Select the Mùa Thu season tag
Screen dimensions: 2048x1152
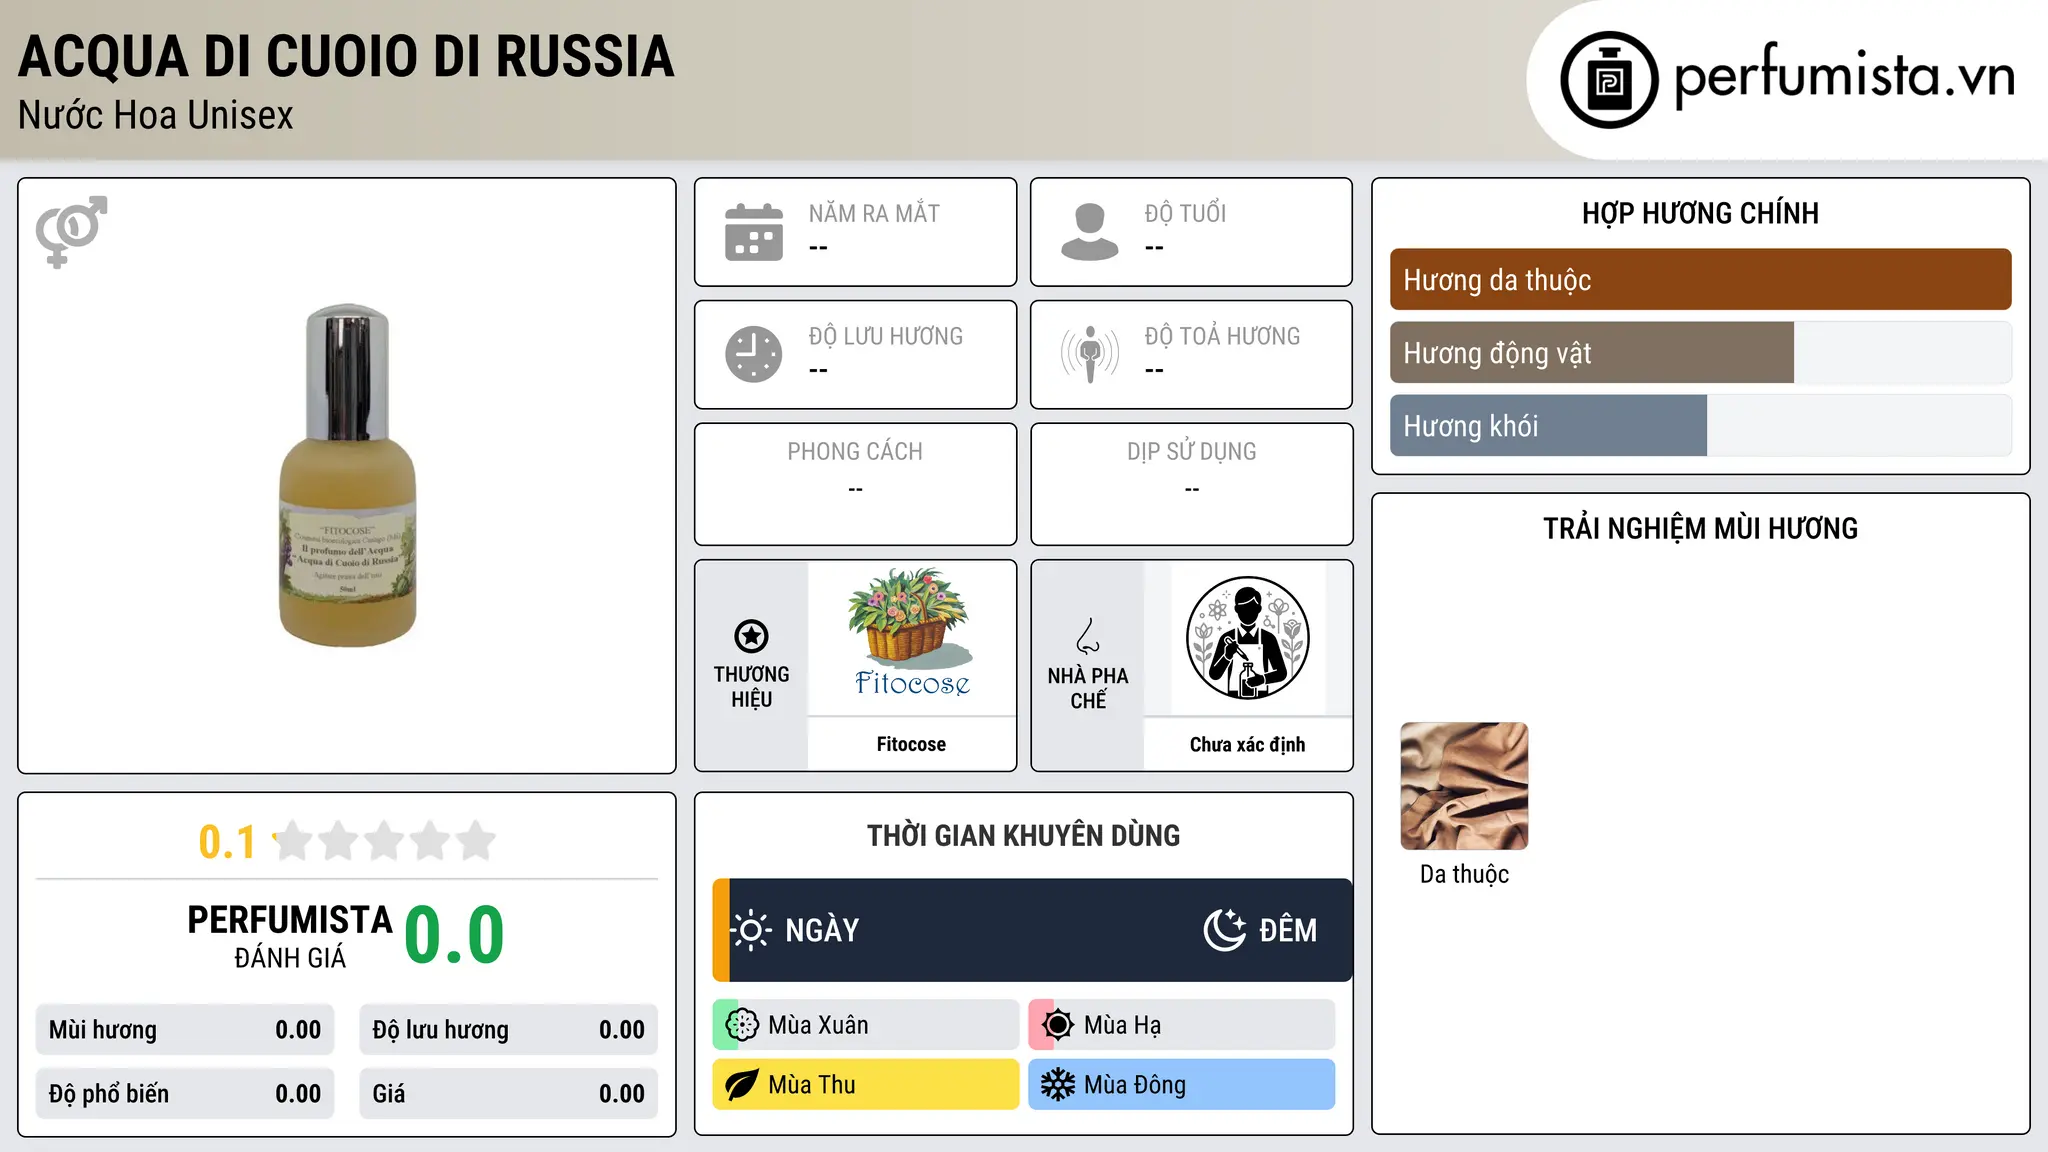866,1085
